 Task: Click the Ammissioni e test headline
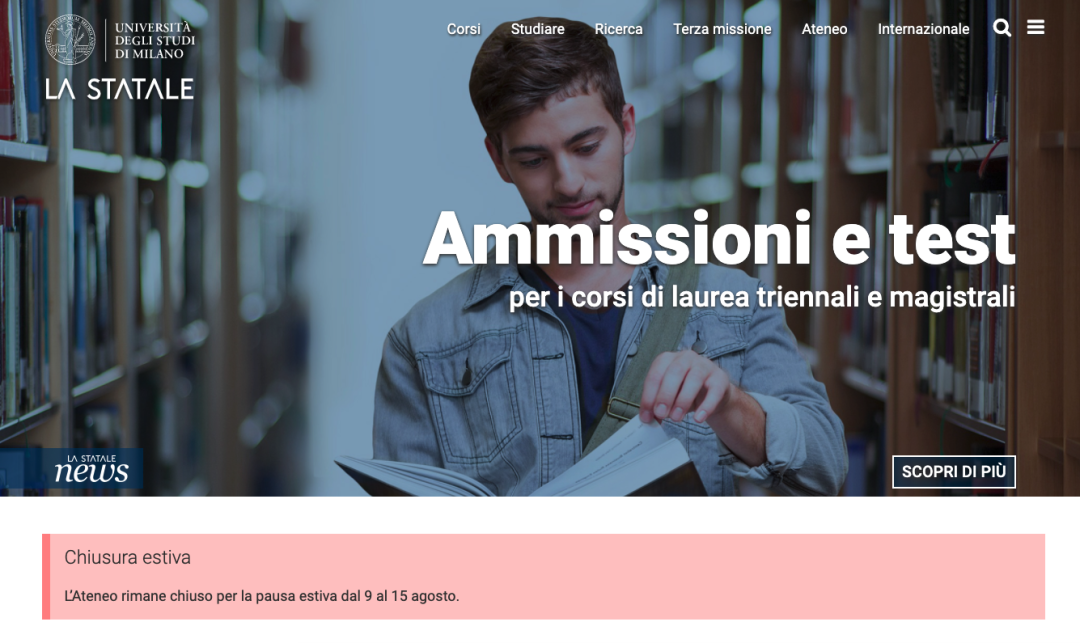point(719,238)
